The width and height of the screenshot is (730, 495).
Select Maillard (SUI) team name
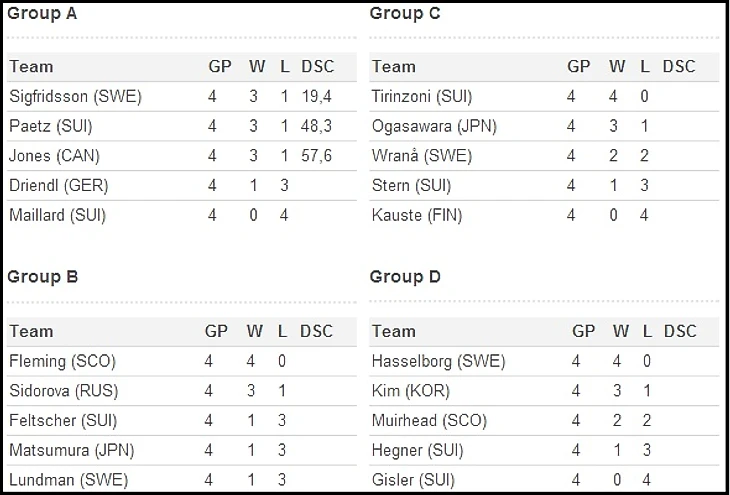tap(57, 215)
